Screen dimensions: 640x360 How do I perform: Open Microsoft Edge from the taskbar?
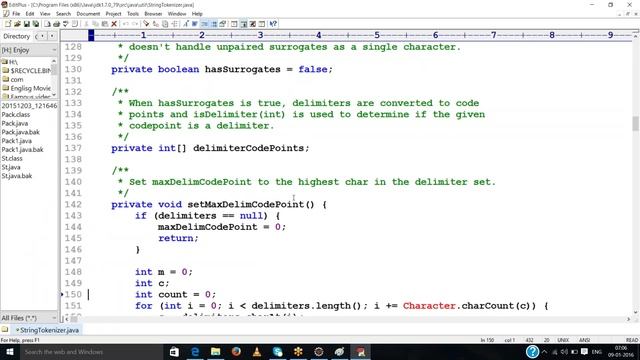[x=195, y=352]
